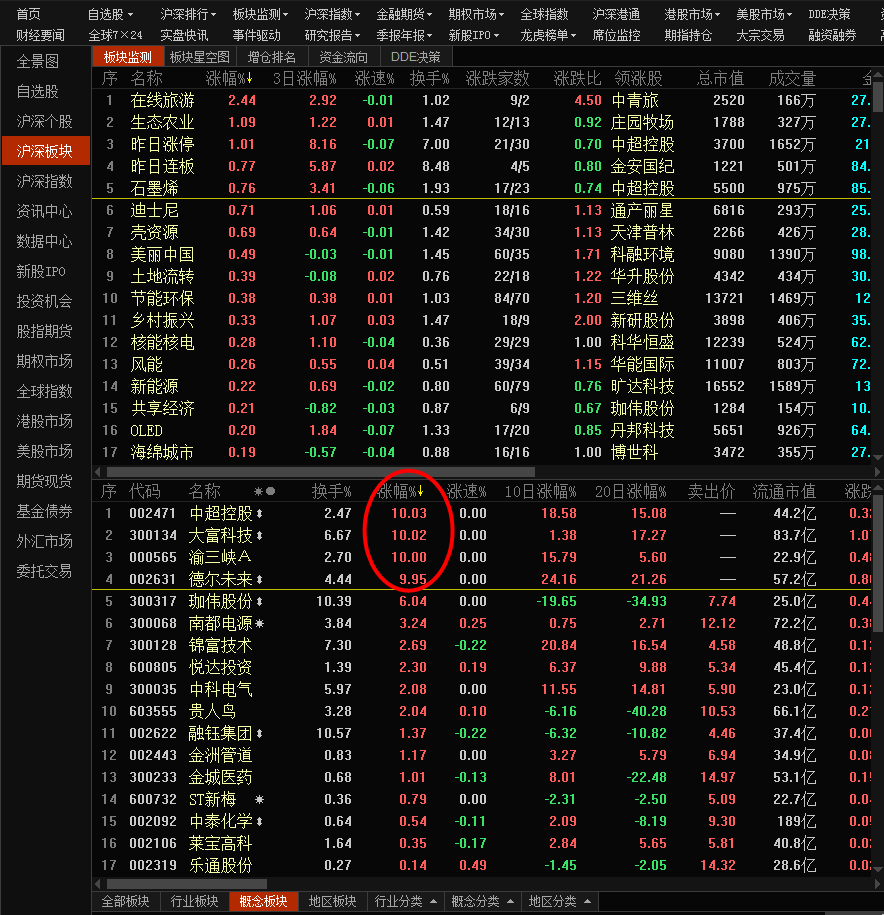Expand the 行业分类 popup at the bottom
The height and width of the screenshot is (915, 884).
[406, 902]
